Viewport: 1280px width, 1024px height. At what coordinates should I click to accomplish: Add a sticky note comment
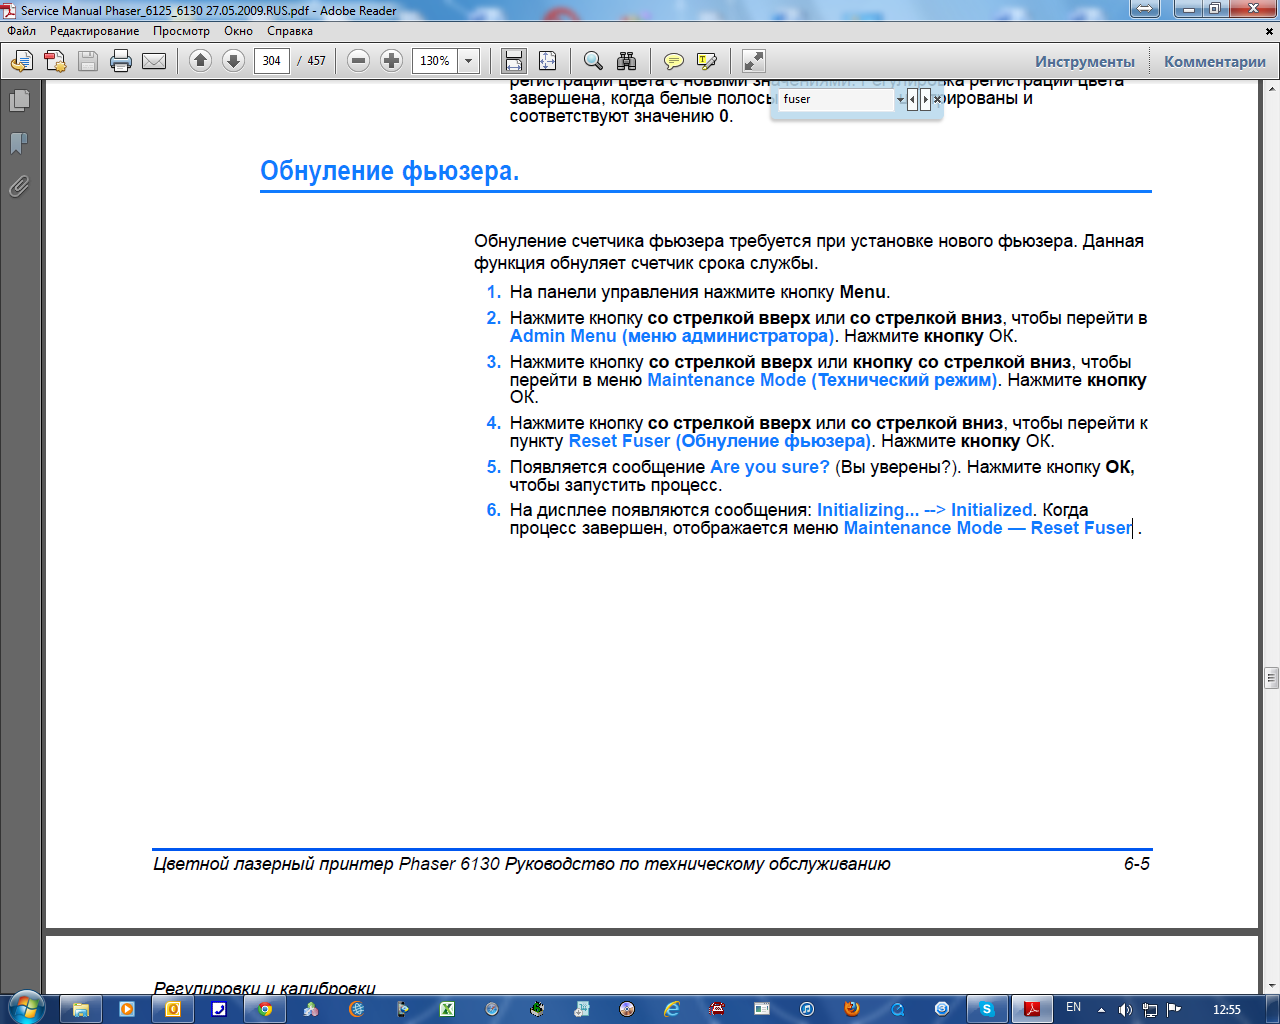coord(674,61)
